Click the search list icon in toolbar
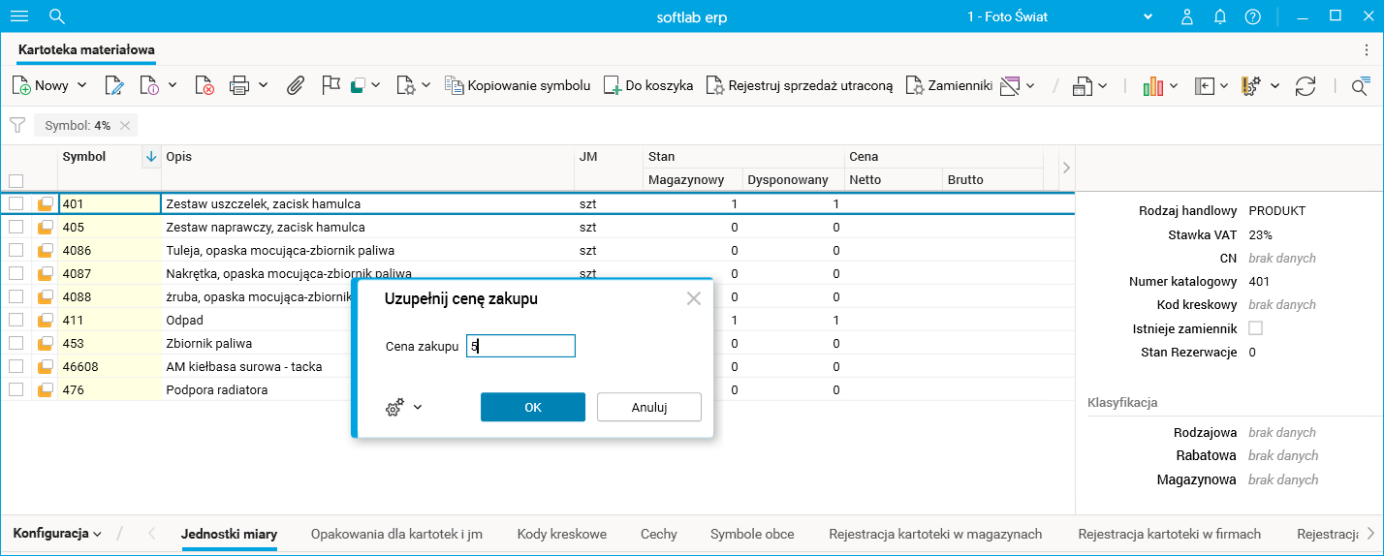This screenshot has width=1384, height=556. pyautogui.click(x=1360, y=86)
